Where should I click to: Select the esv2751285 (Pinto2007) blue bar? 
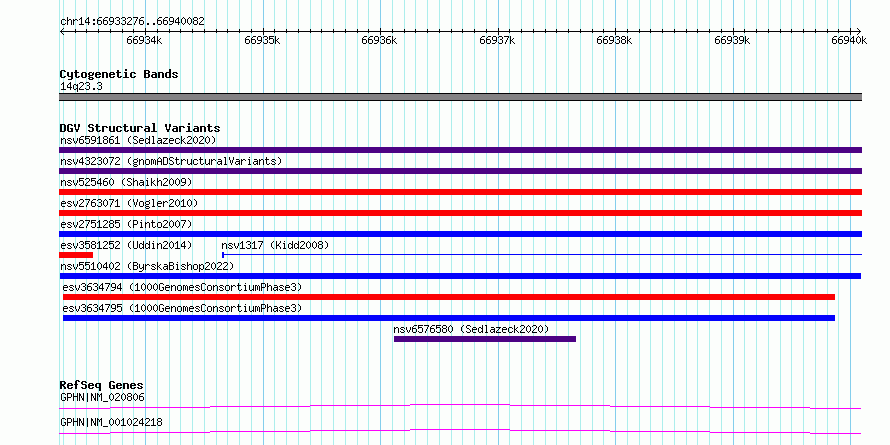point(460,234)
